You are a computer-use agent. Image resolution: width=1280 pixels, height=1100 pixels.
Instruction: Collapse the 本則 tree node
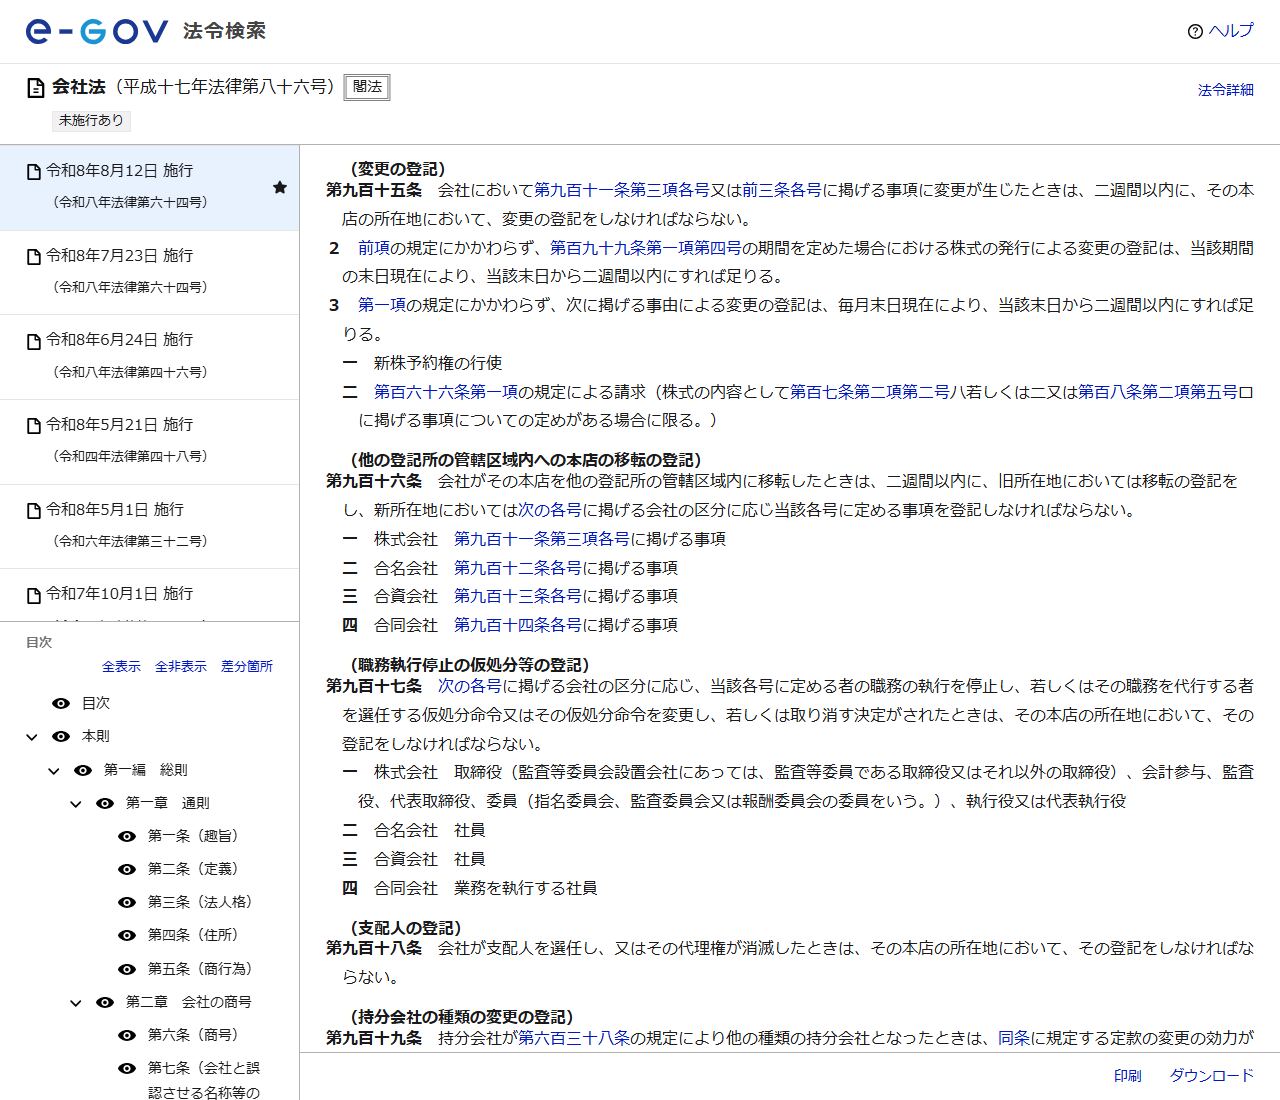tap(32, 737)
